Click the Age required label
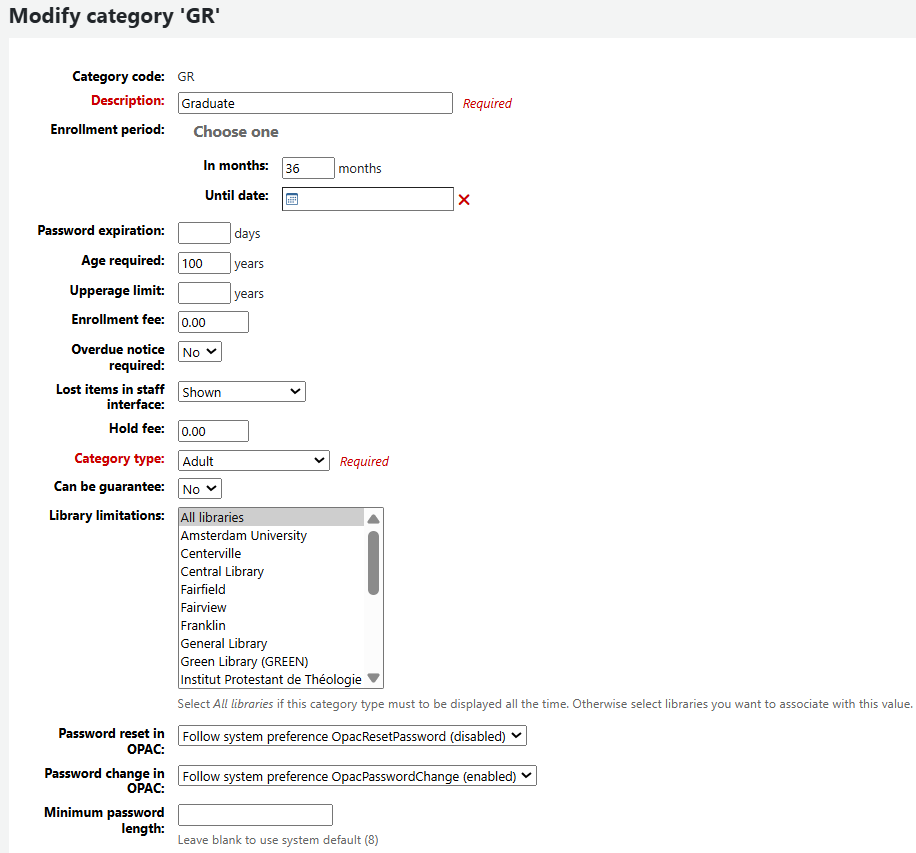The width and height of the screenshot is (916, 853). click(123, 261)
